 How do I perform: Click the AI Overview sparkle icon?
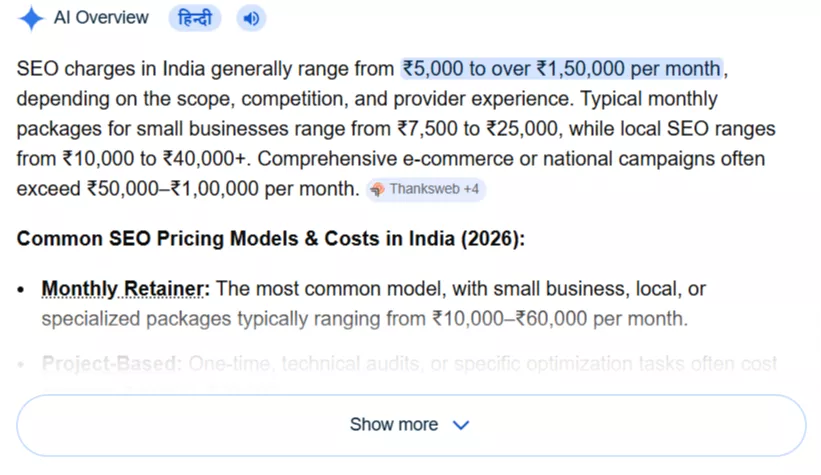point(32,18)
